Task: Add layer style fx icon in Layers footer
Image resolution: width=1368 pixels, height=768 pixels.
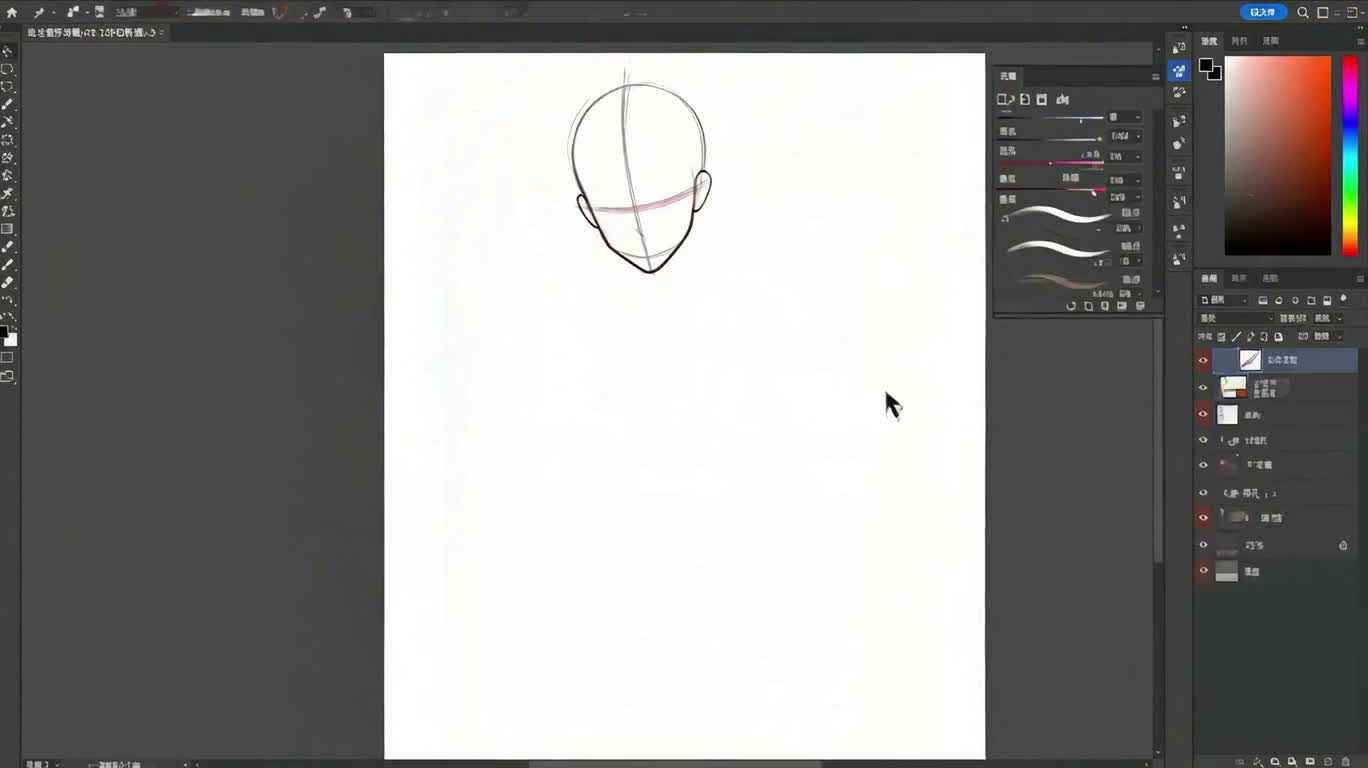Action: [1259, 761]
